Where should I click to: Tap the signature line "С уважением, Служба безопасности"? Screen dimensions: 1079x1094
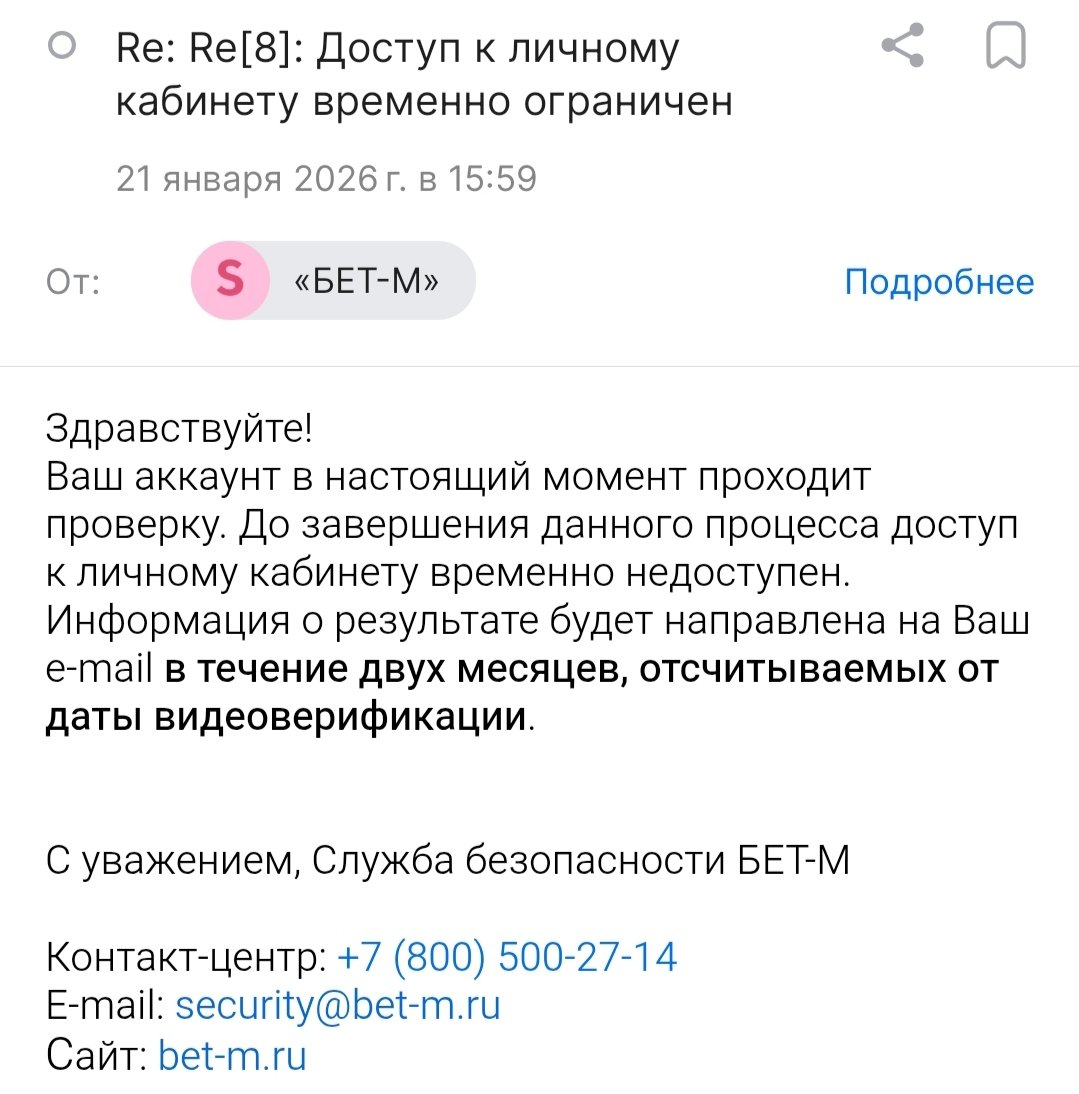448,860
